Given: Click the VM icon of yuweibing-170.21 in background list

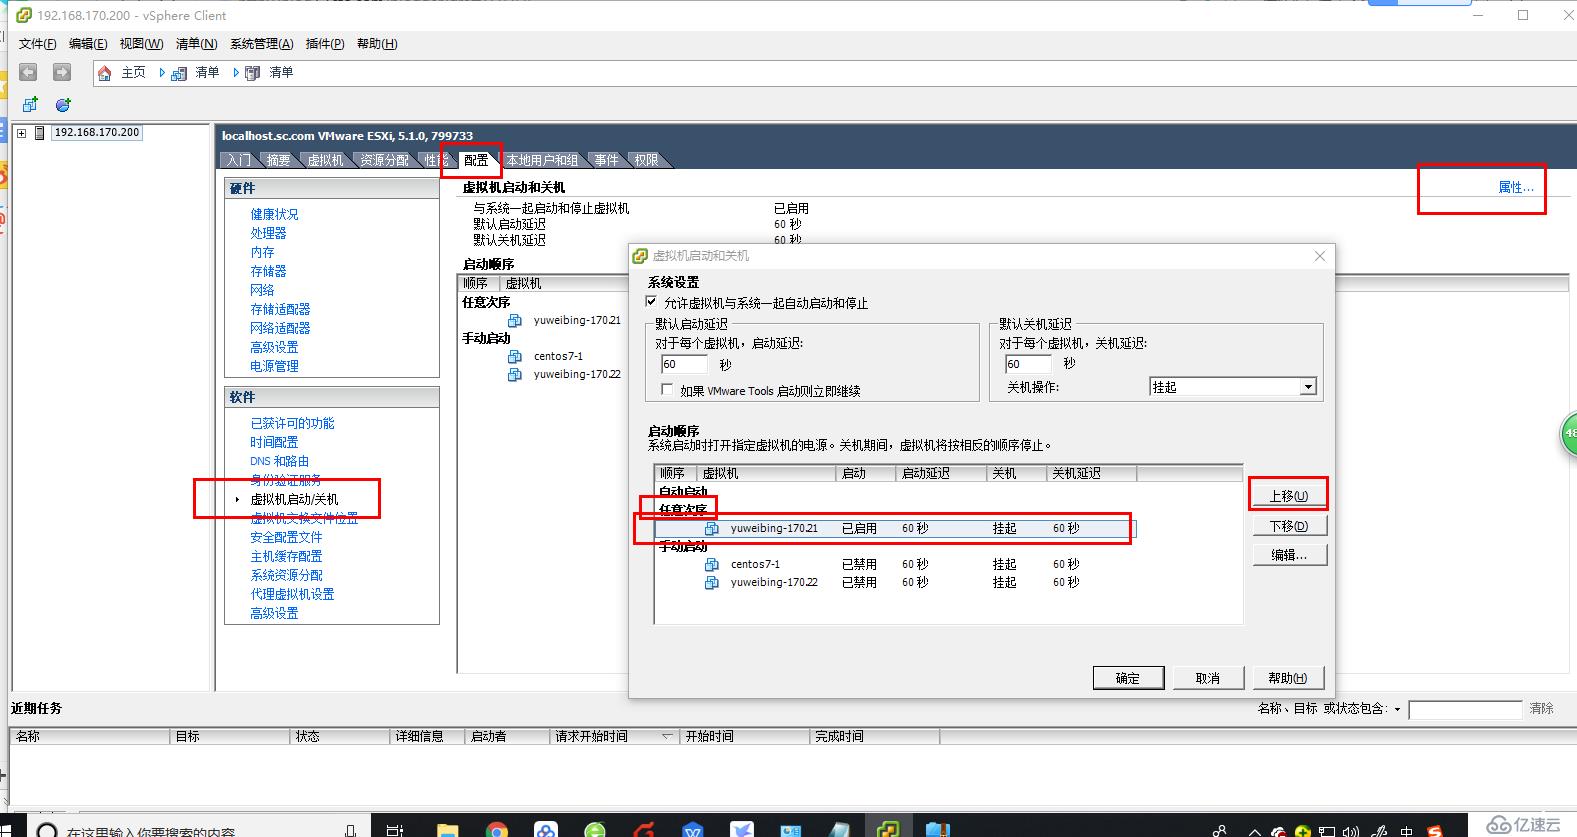Looking at the screenshot, I should tap(515, 320).
